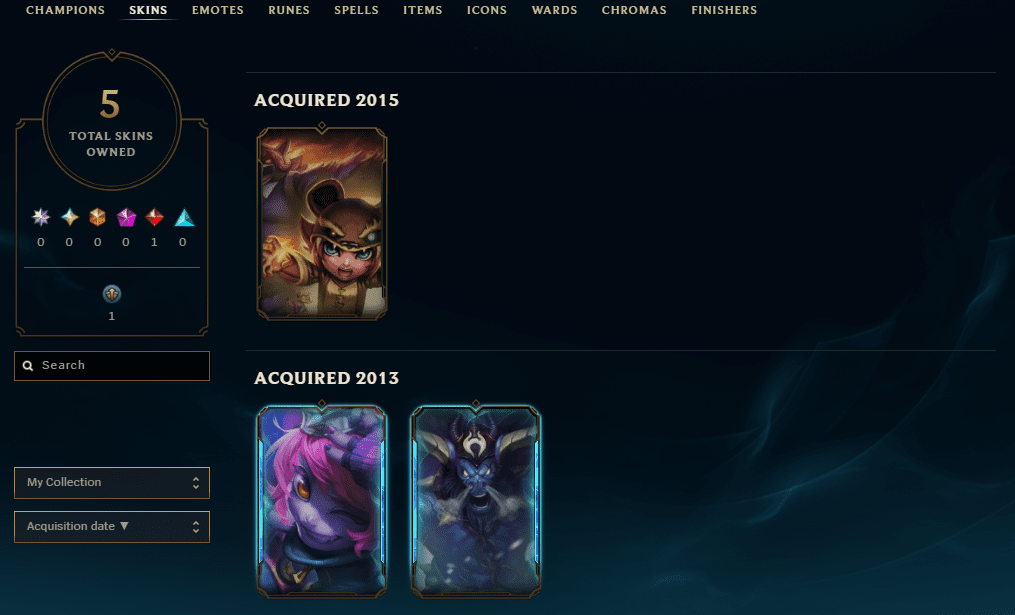Open the Finishers tab
The width and height of the screenshot is (1015, 615).
(x=724, y=10)
